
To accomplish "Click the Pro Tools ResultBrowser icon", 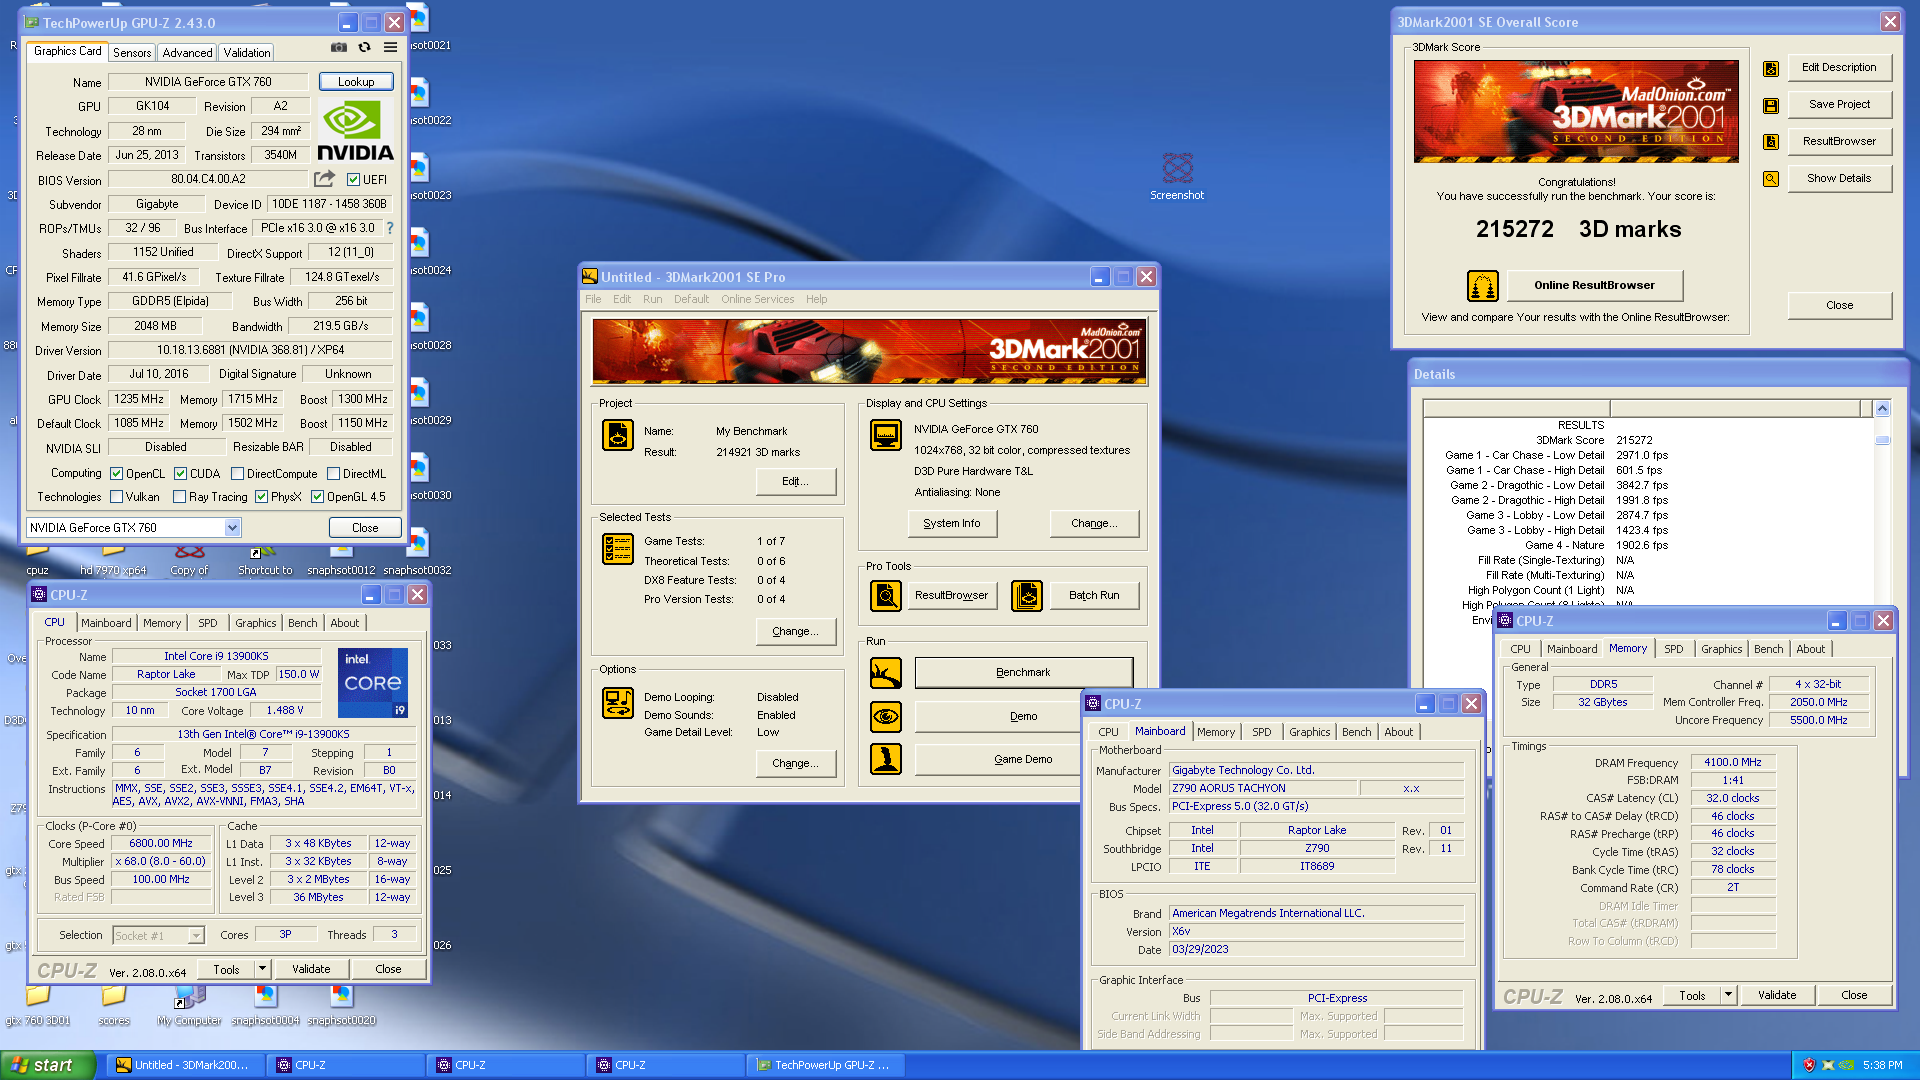I will point(886,595).
